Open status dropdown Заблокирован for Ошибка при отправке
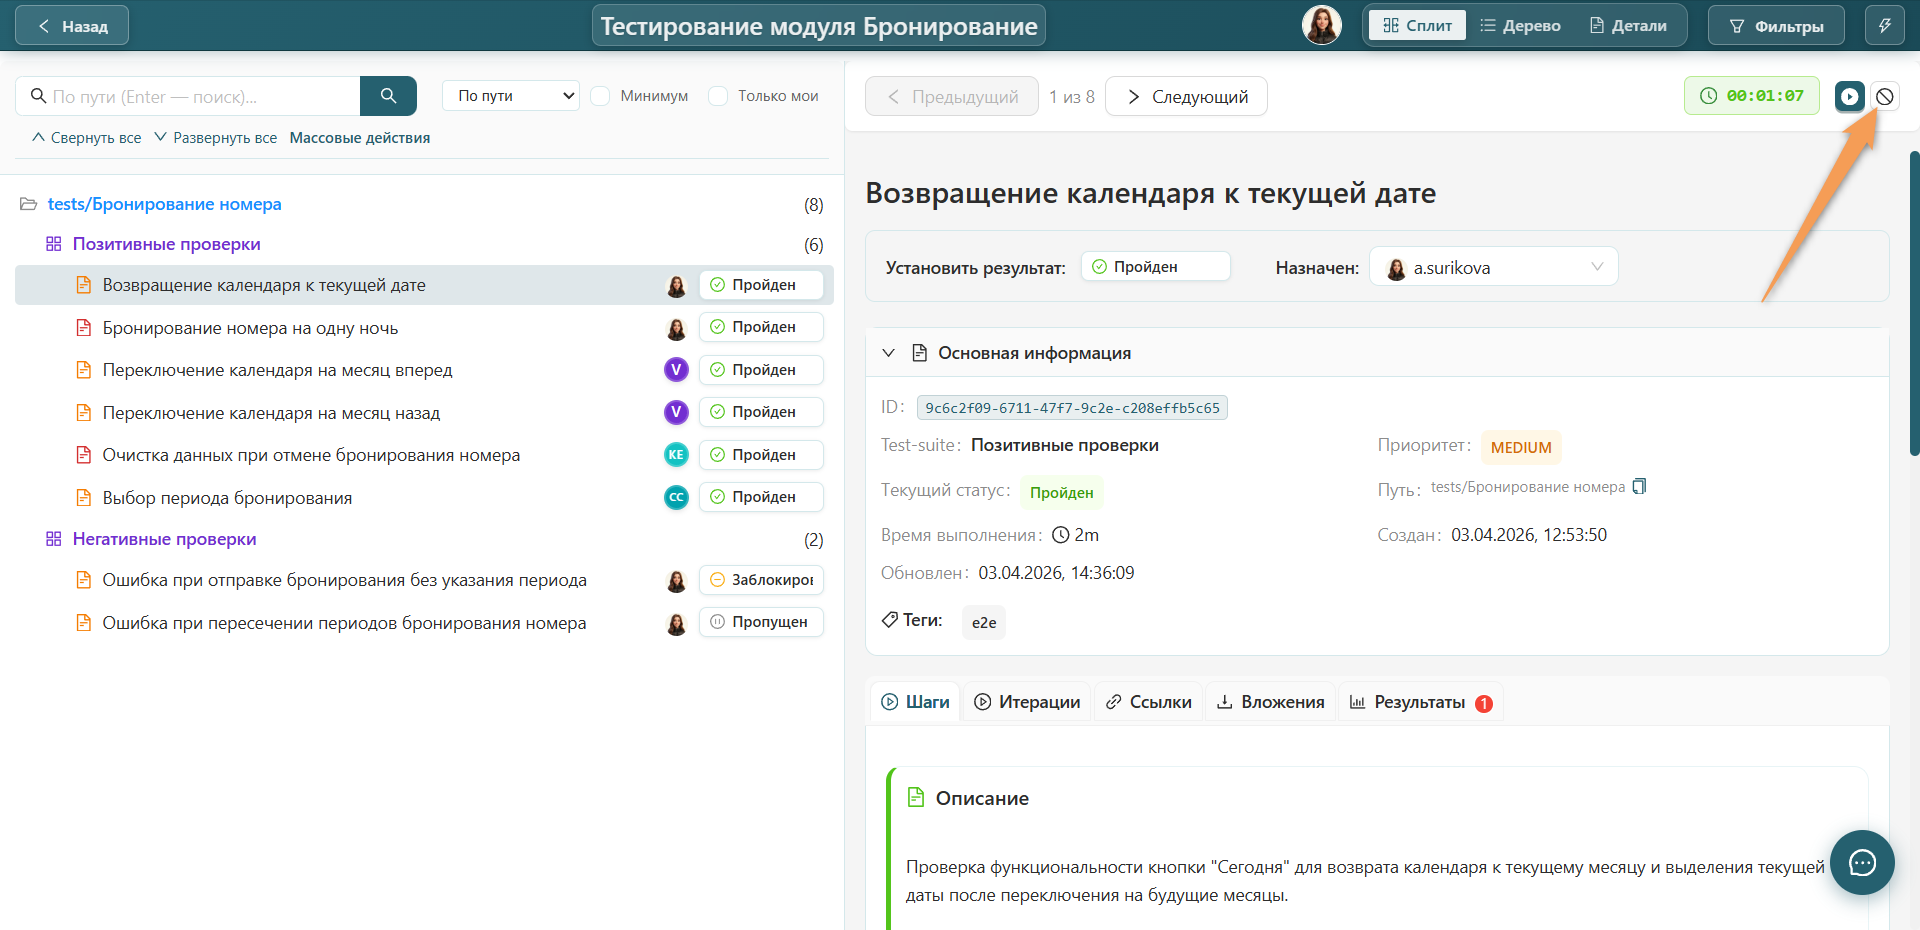 coord(761,580)
